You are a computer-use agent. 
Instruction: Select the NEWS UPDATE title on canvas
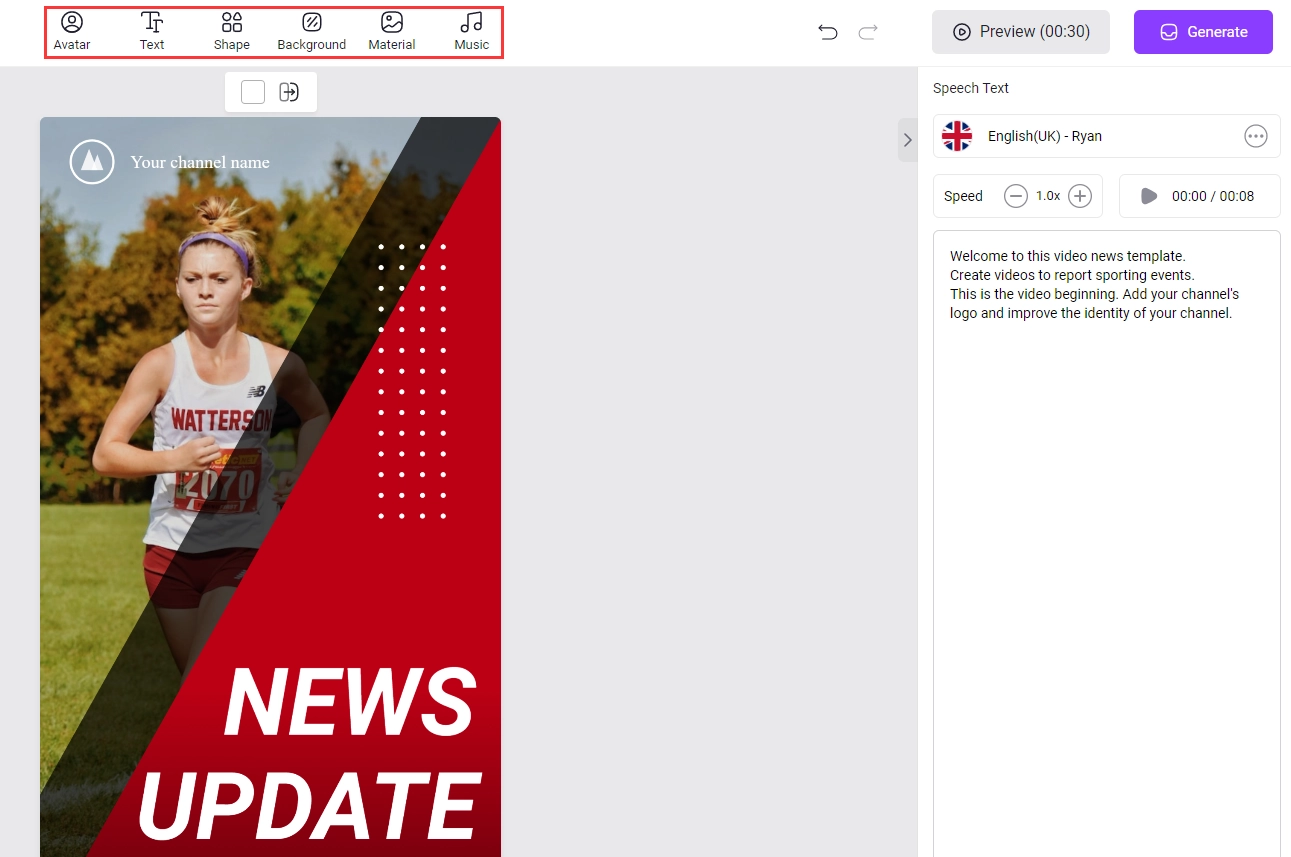pyautogui.click(x=320, y=755)
